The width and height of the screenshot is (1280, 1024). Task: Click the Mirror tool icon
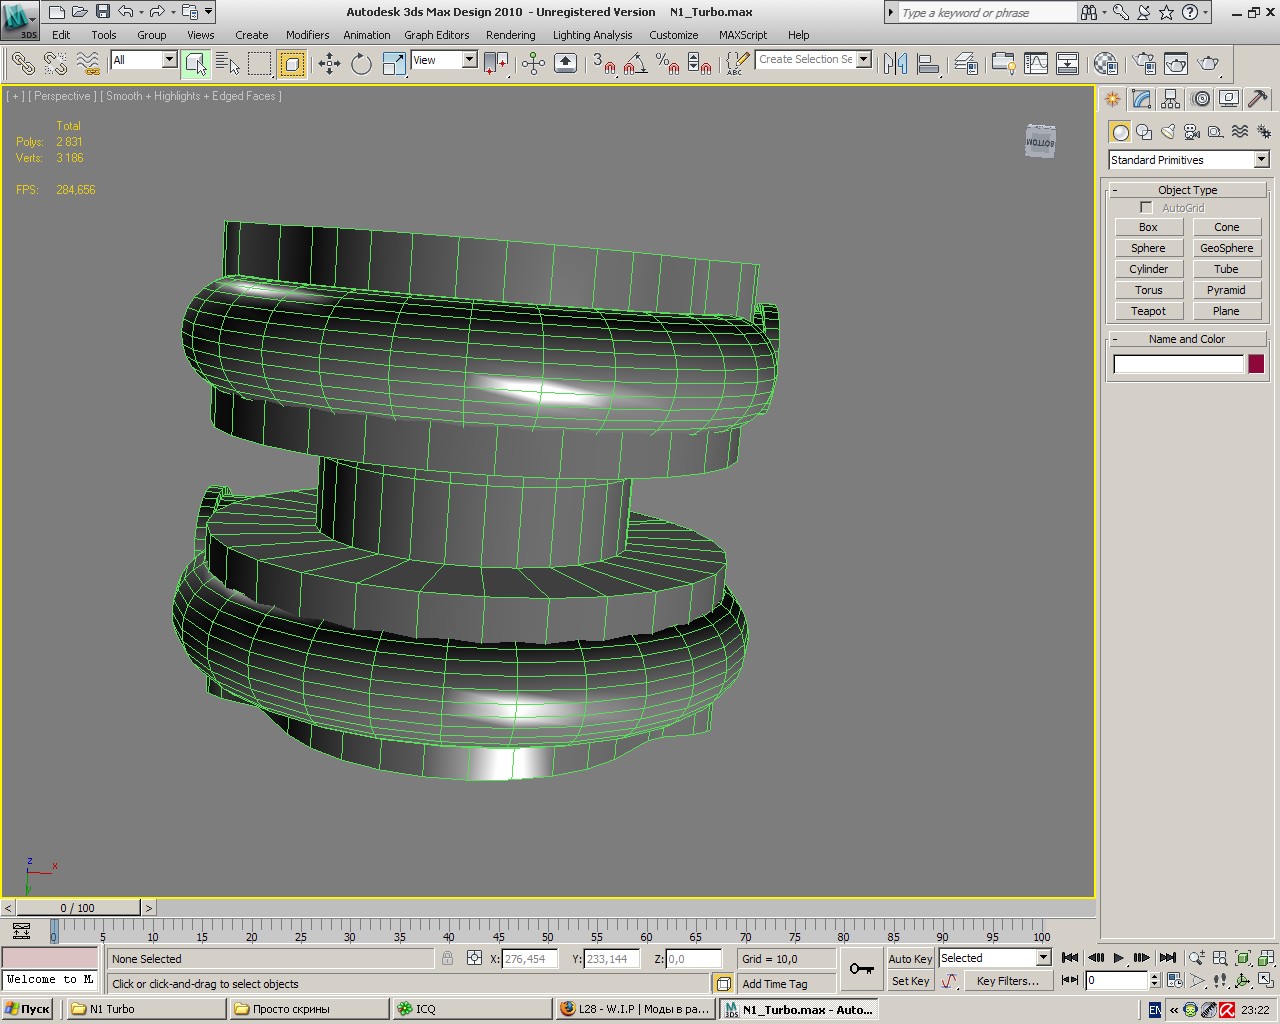895,64
